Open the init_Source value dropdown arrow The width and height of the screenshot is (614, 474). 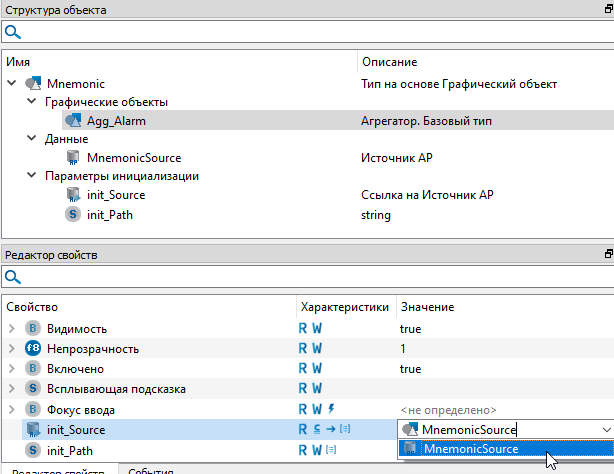604,429
